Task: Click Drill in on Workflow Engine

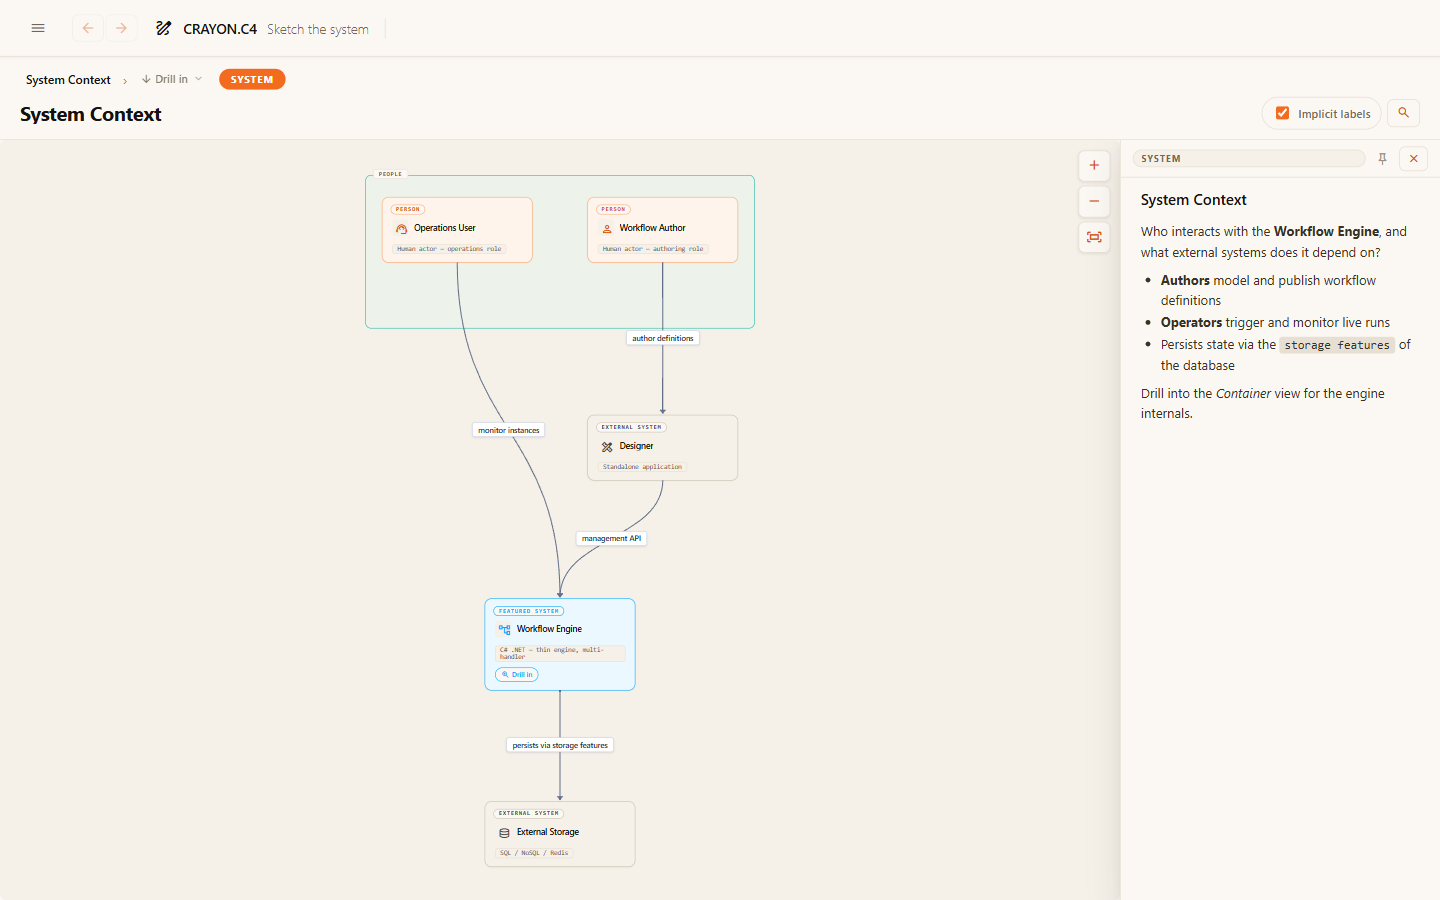Action: [x=517, y=675]
